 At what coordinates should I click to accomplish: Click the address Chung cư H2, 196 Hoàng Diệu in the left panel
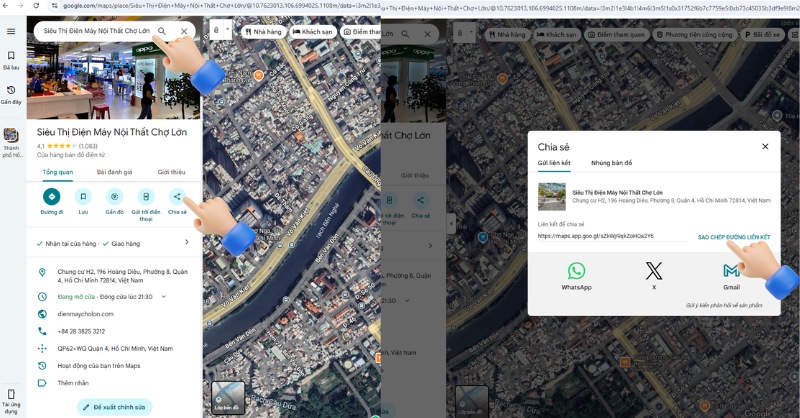click(x=122, y=276)
